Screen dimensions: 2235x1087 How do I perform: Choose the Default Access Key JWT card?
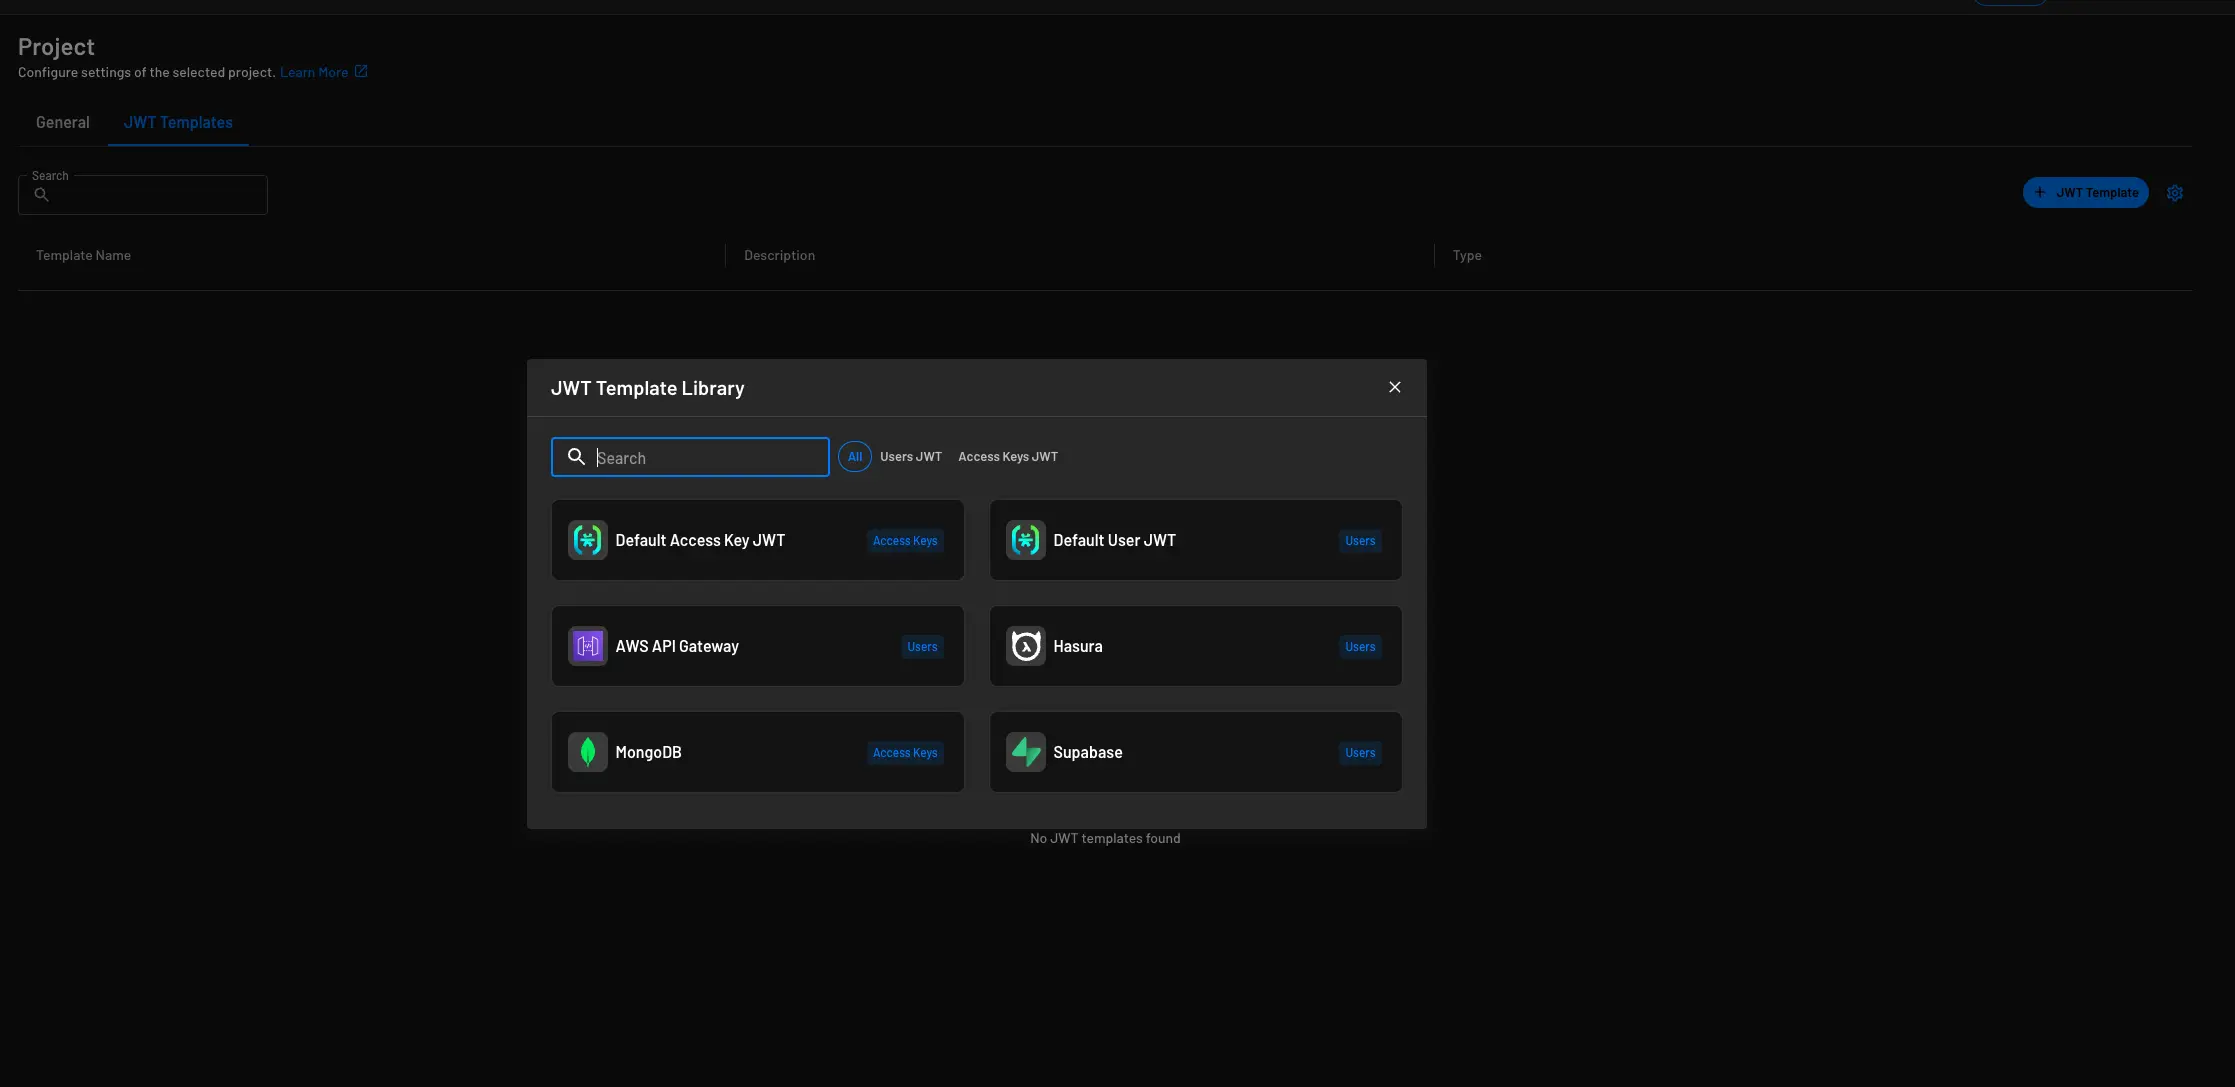(x=757, y=540)
